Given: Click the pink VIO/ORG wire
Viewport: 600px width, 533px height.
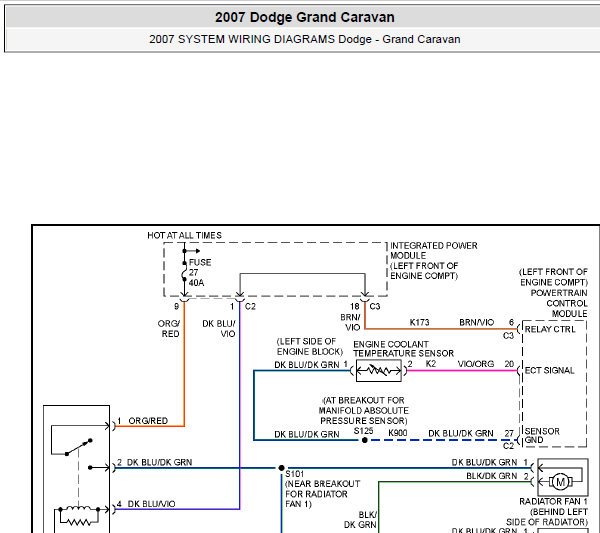Looking at the screenshot, I should pyautogui.click(x=462, y=370).
